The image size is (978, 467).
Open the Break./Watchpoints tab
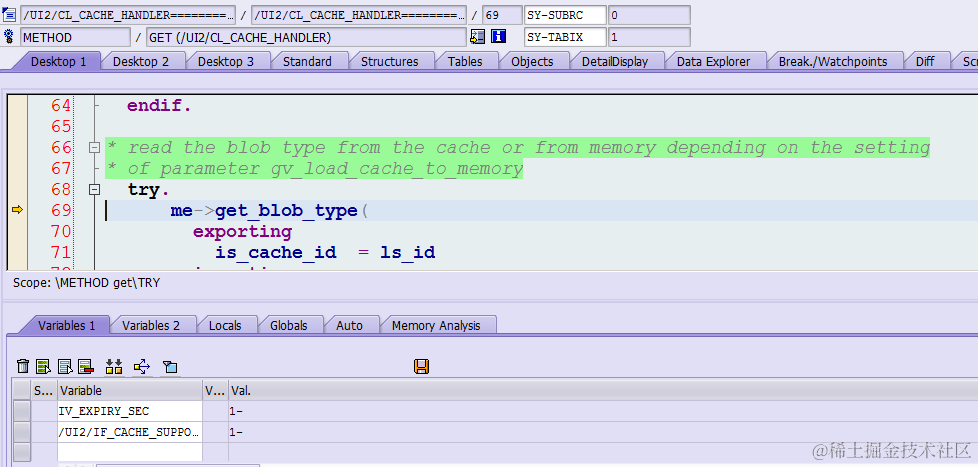pos(833,61)
